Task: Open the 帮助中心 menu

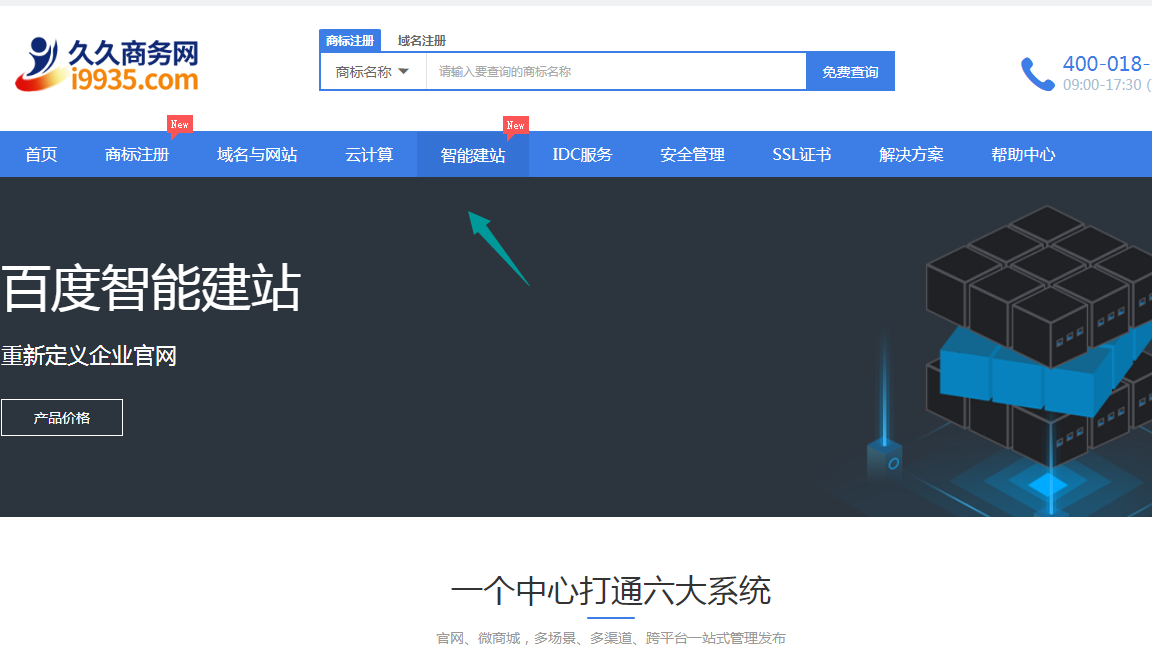Action: (1023, 154)
